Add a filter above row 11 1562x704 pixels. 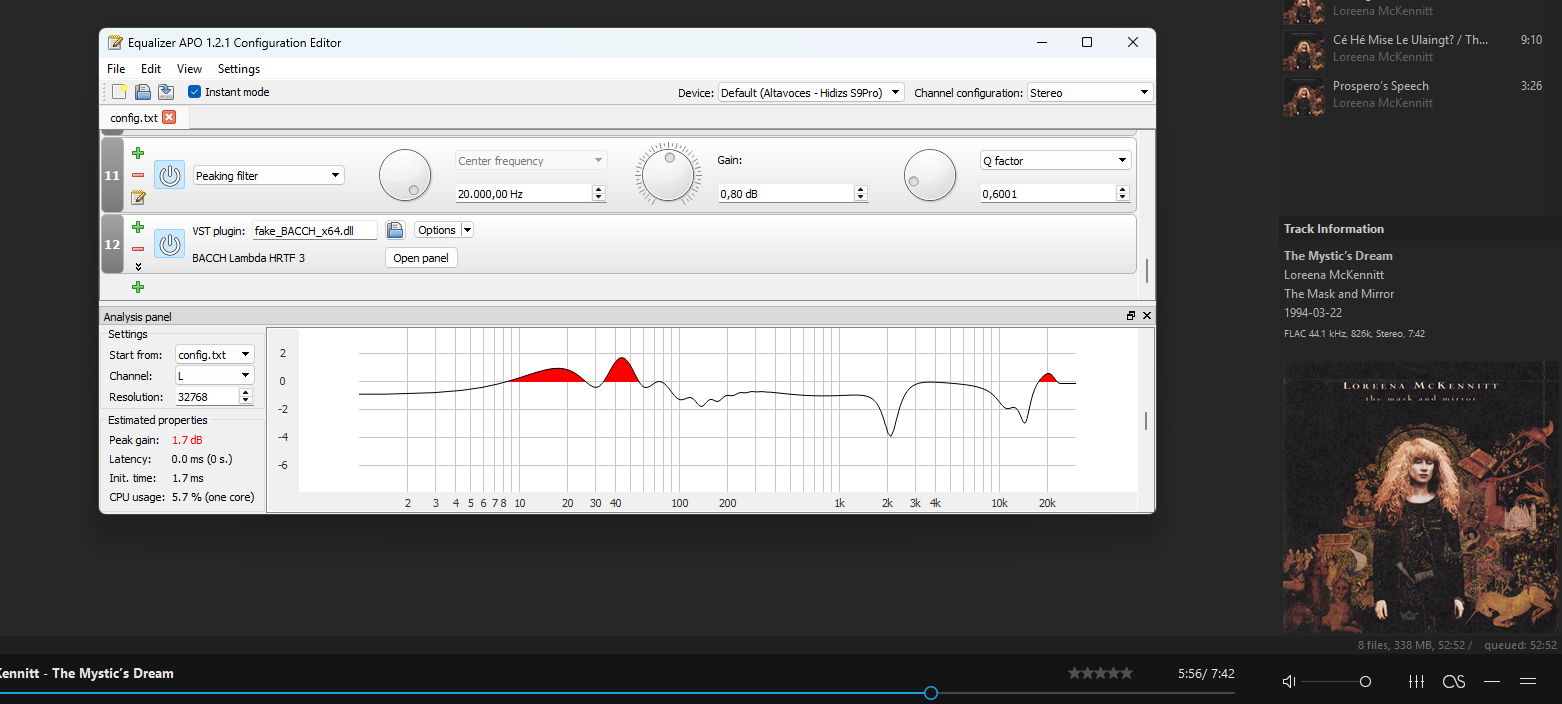pyautogui.click(x=138, y=153)
